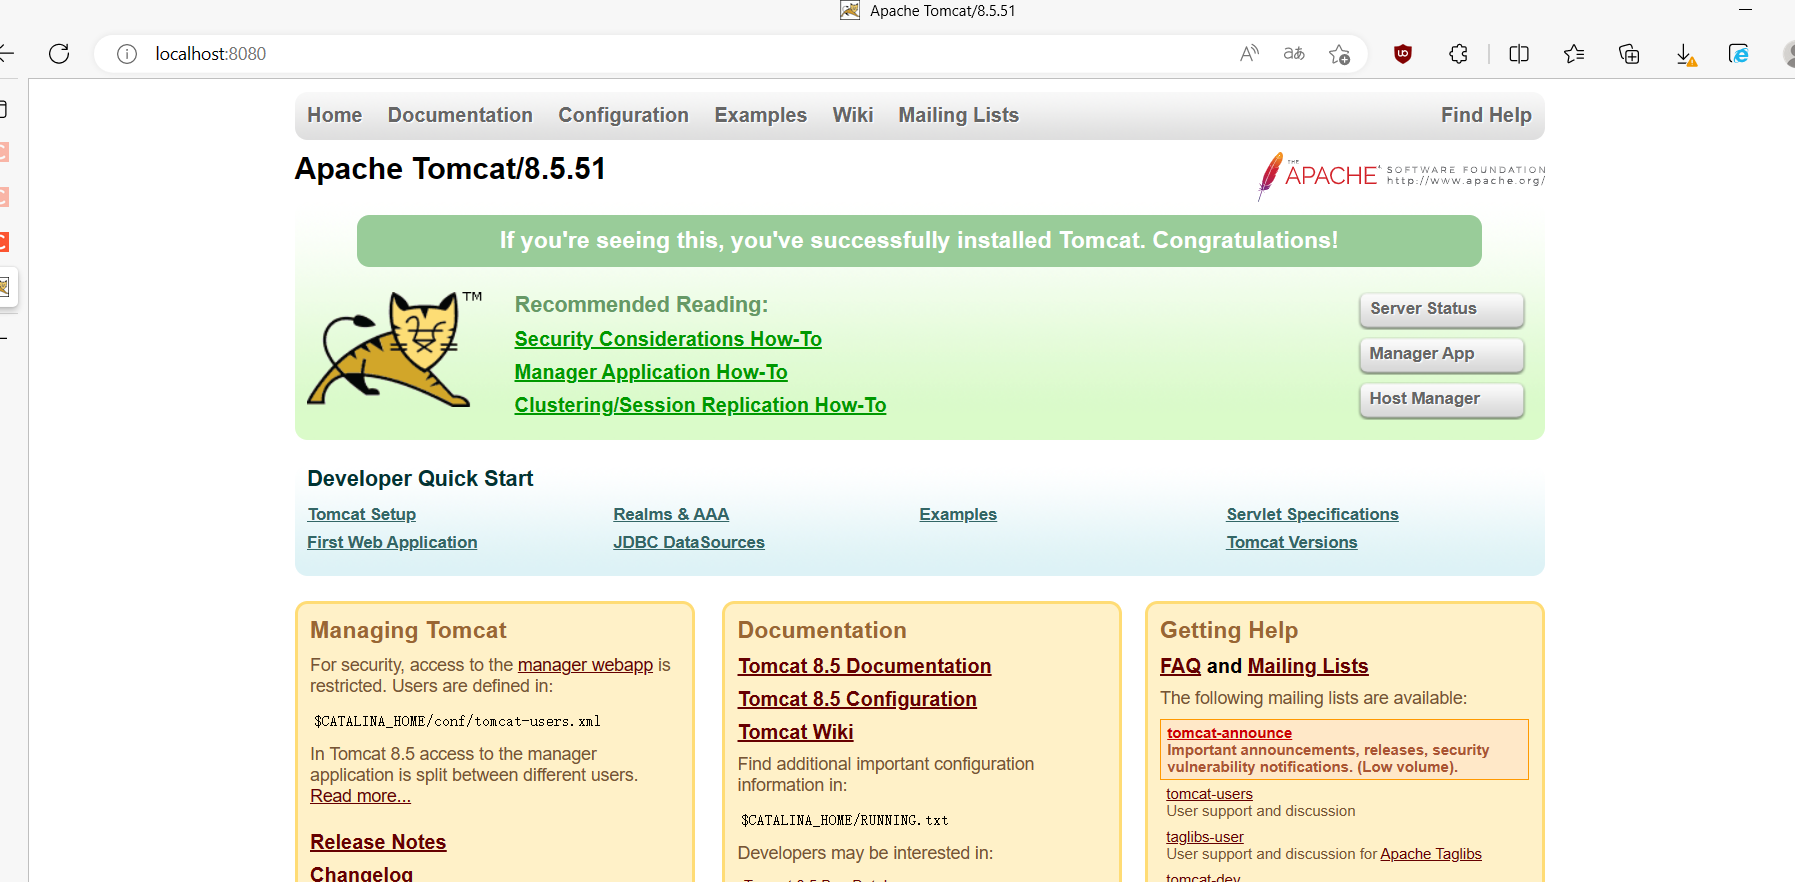Image resolution: width=1795 pixels, height=882 pixels.
Task: Click Find Help in the navigation bar
Action: tap(1486, 115)
